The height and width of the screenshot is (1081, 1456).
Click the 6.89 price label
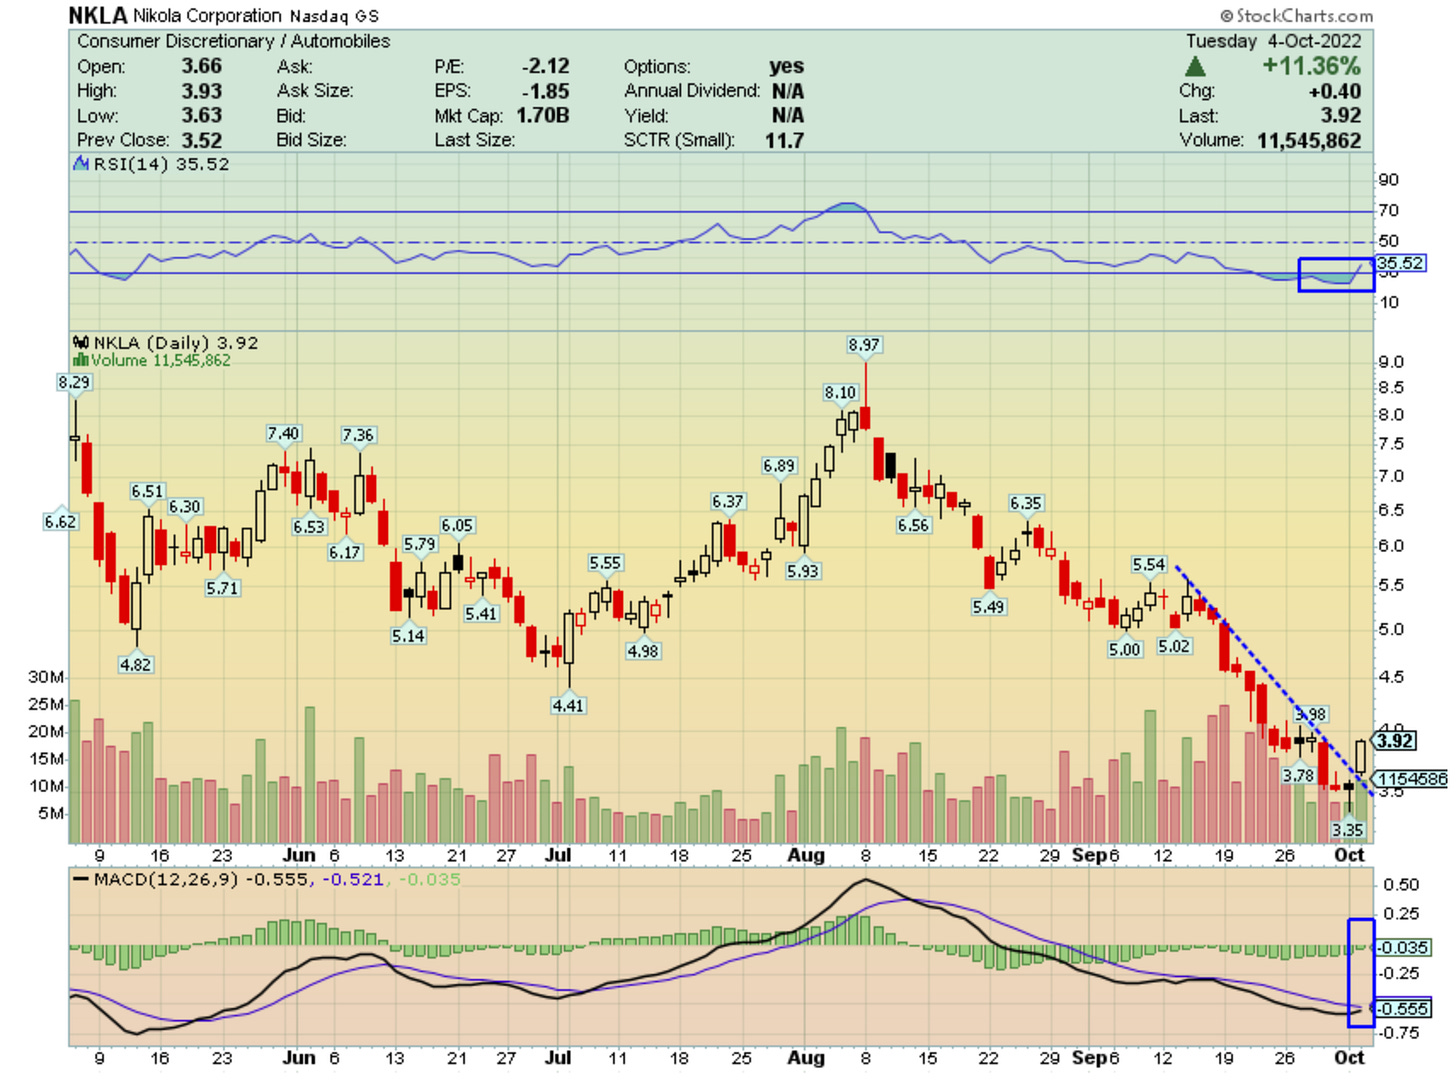[779, 466]
